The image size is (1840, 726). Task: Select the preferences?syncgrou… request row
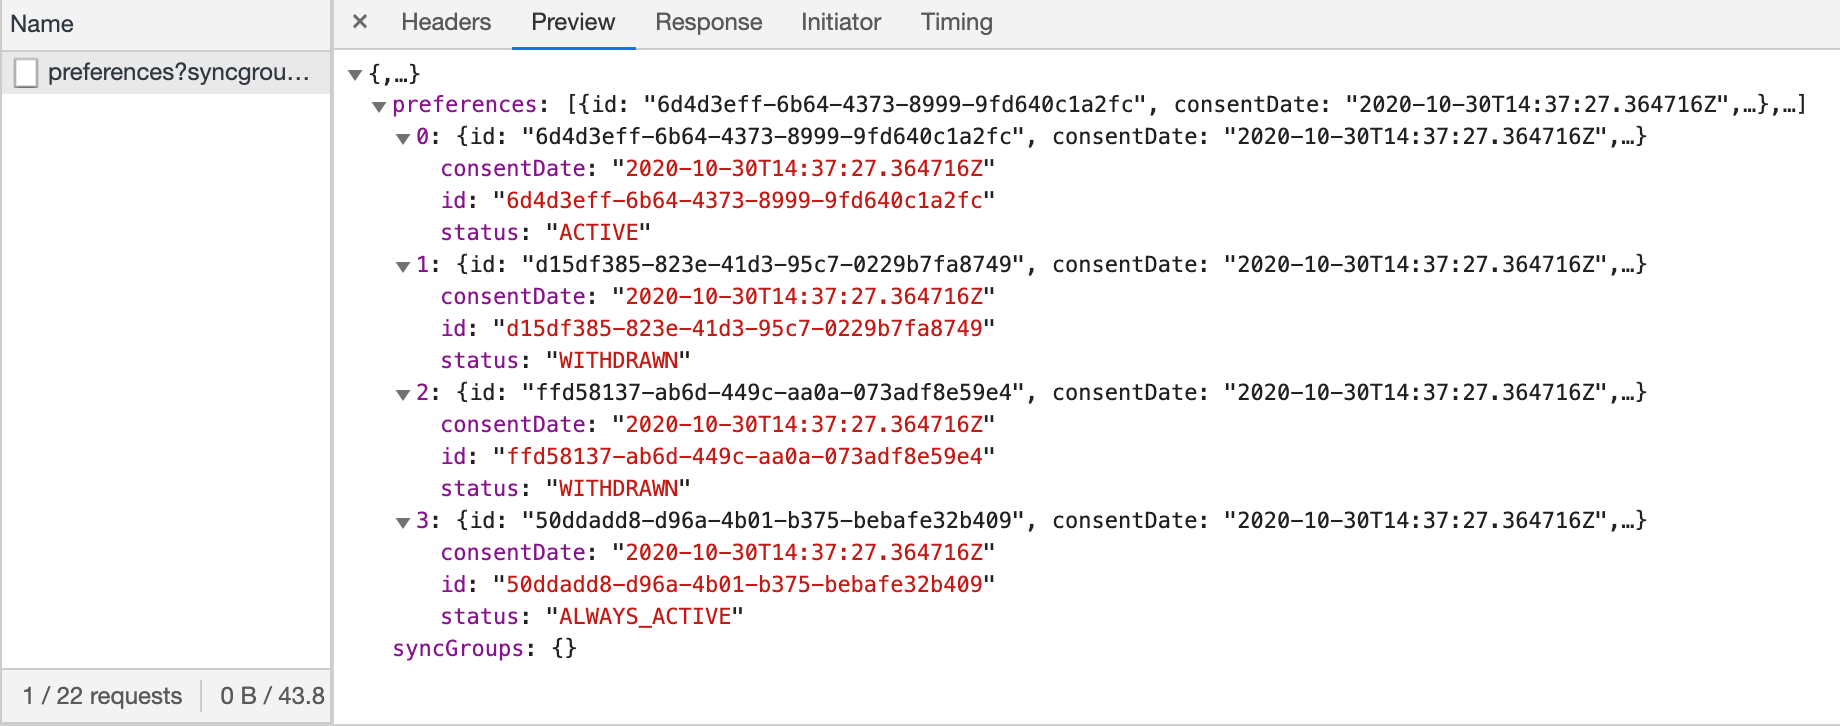178,72
